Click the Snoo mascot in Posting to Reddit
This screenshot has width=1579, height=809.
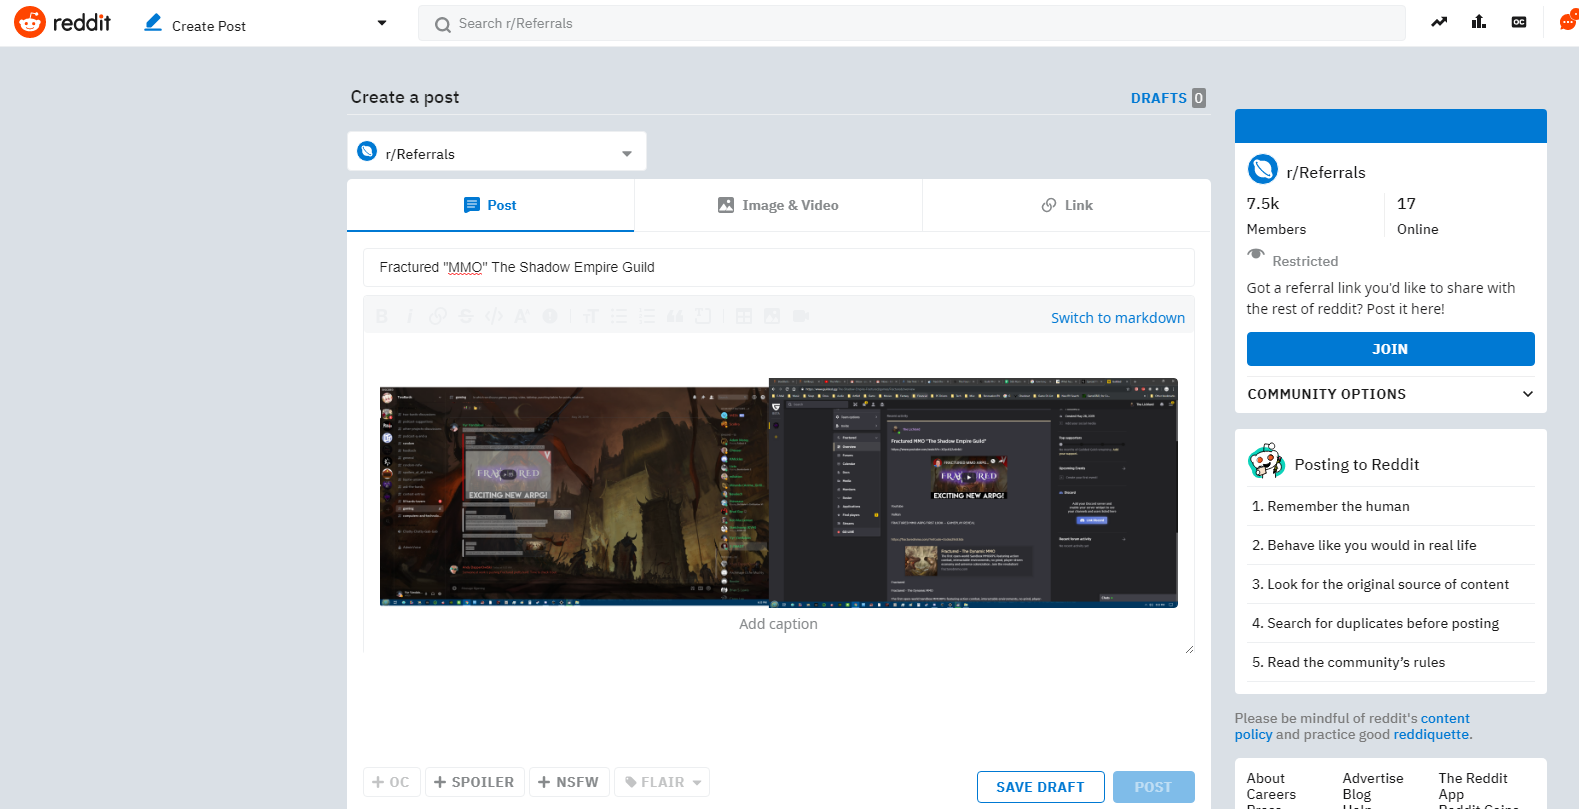(1266, 461)
